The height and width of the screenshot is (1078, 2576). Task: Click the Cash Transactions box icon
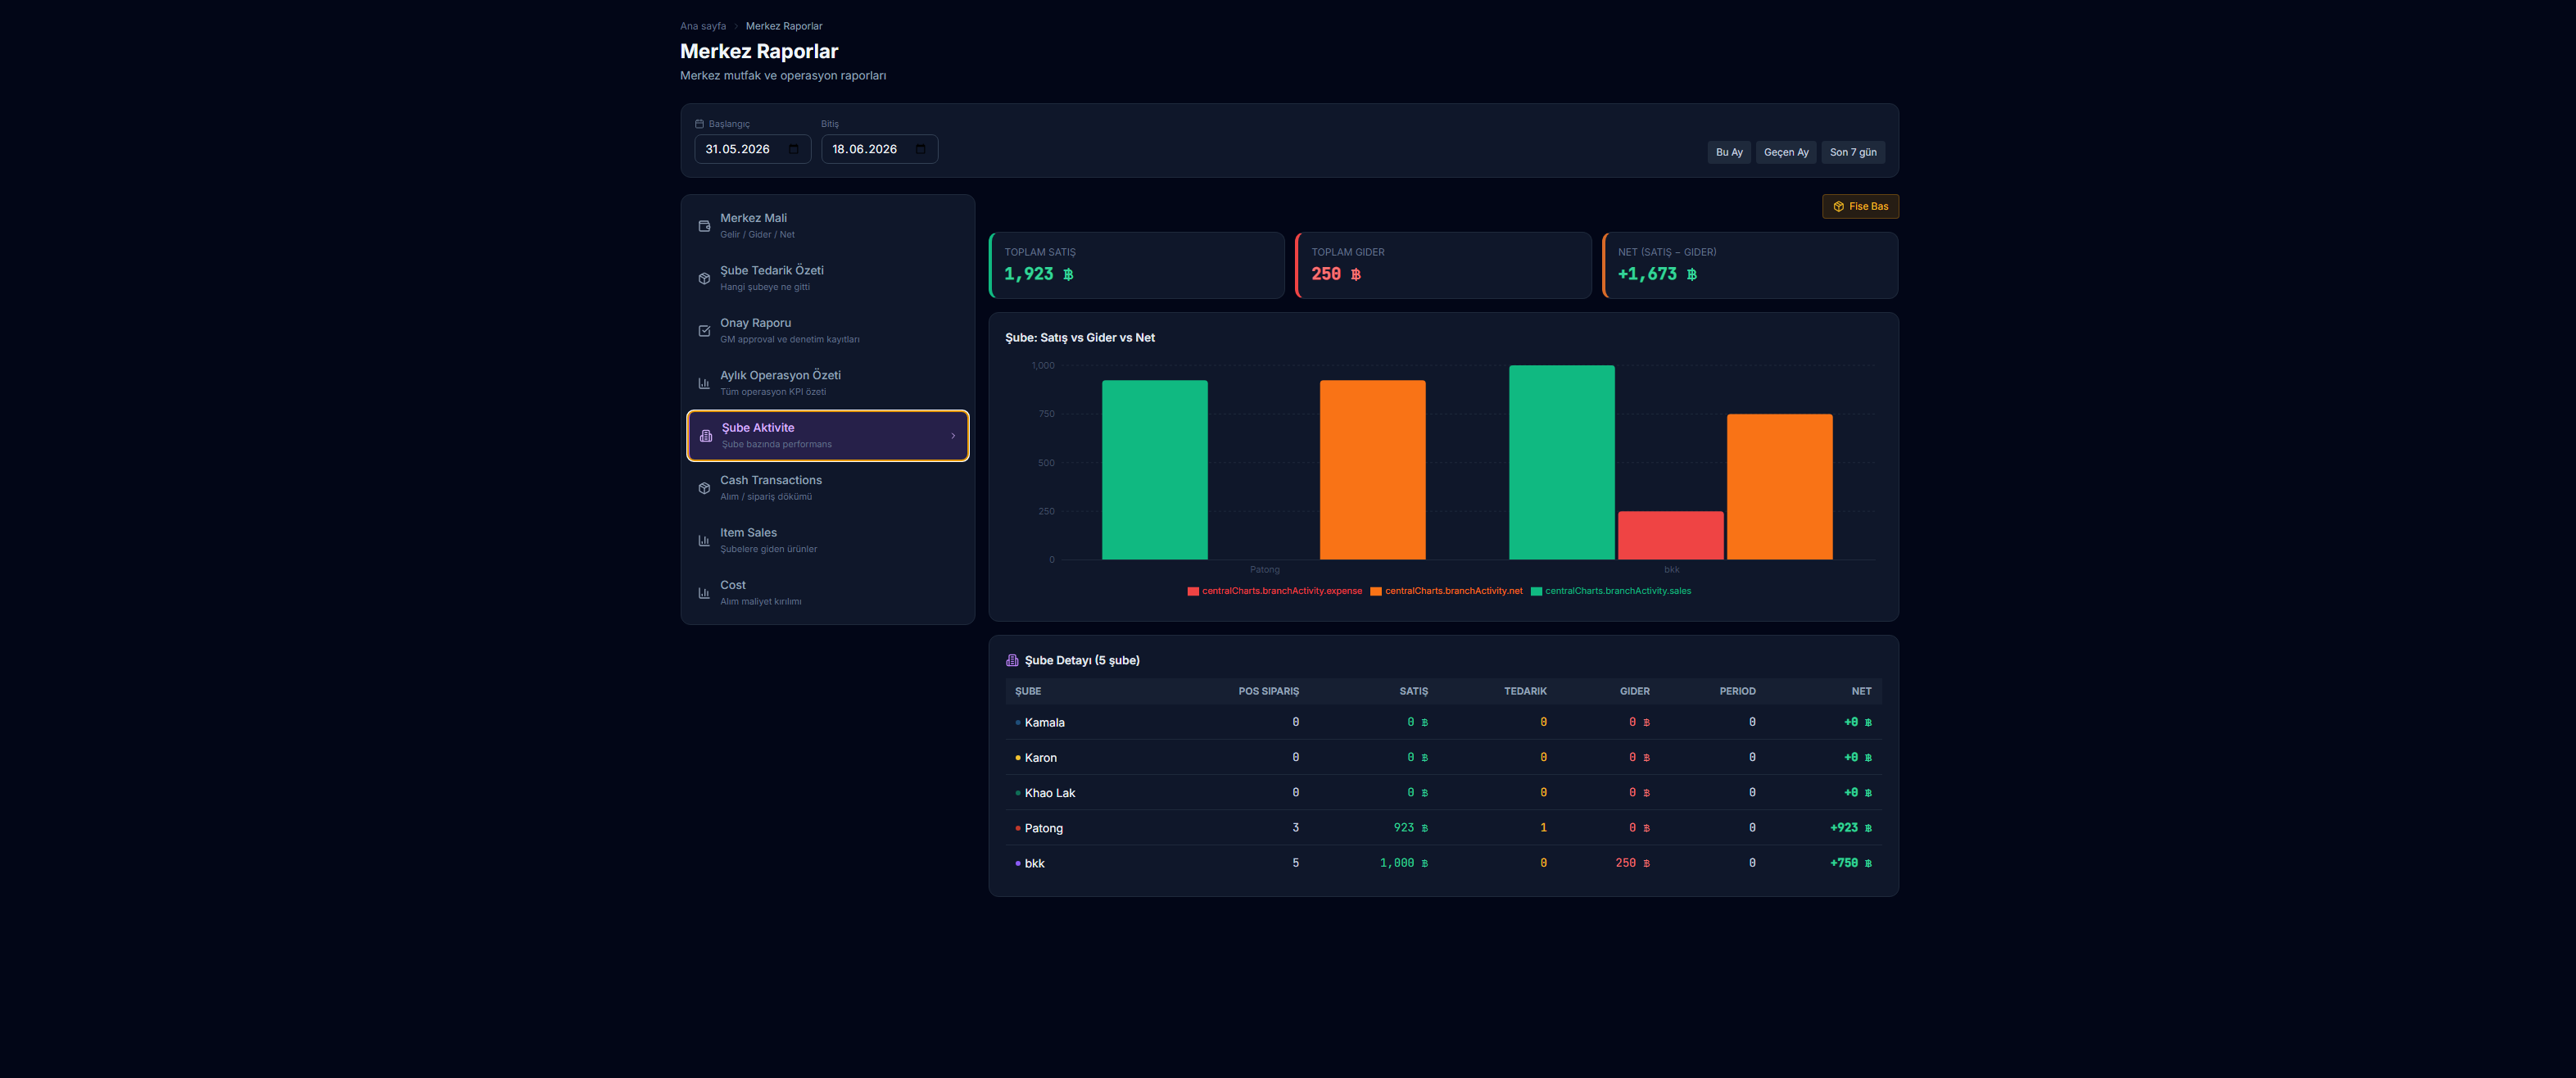(704, 488)
